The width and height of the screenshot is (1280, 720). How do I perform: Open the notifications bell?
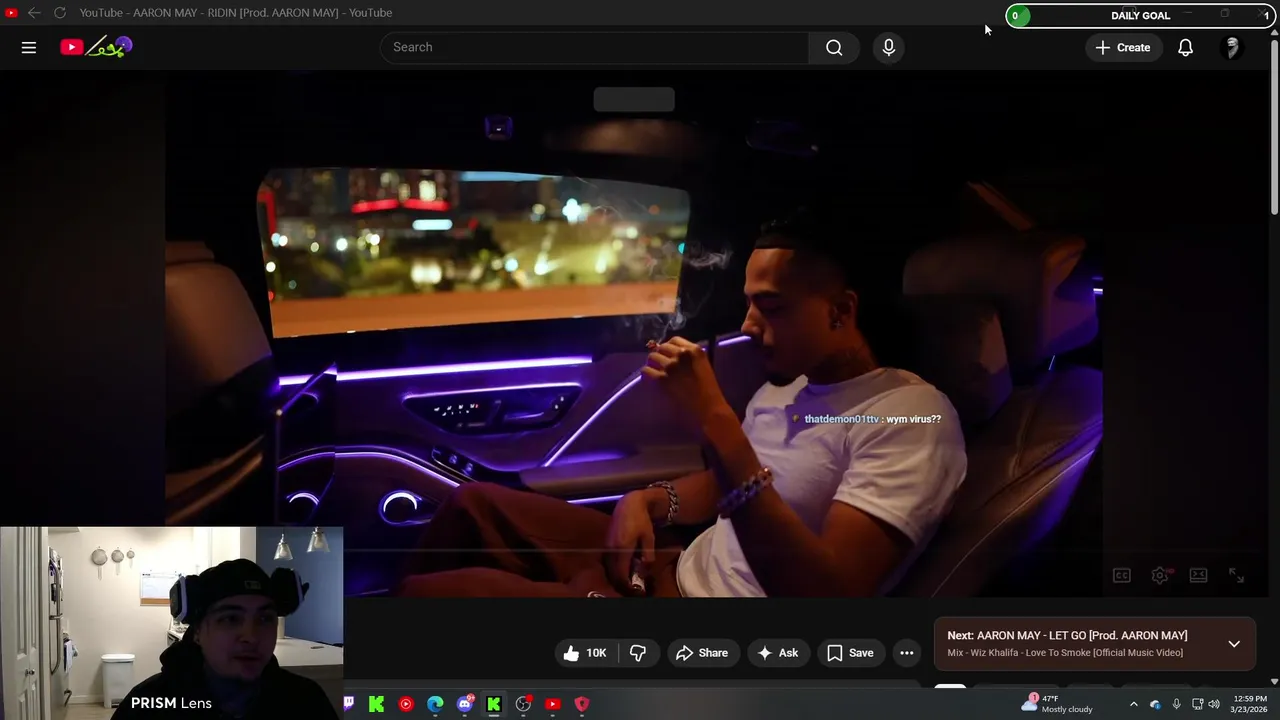point(1185,47)
